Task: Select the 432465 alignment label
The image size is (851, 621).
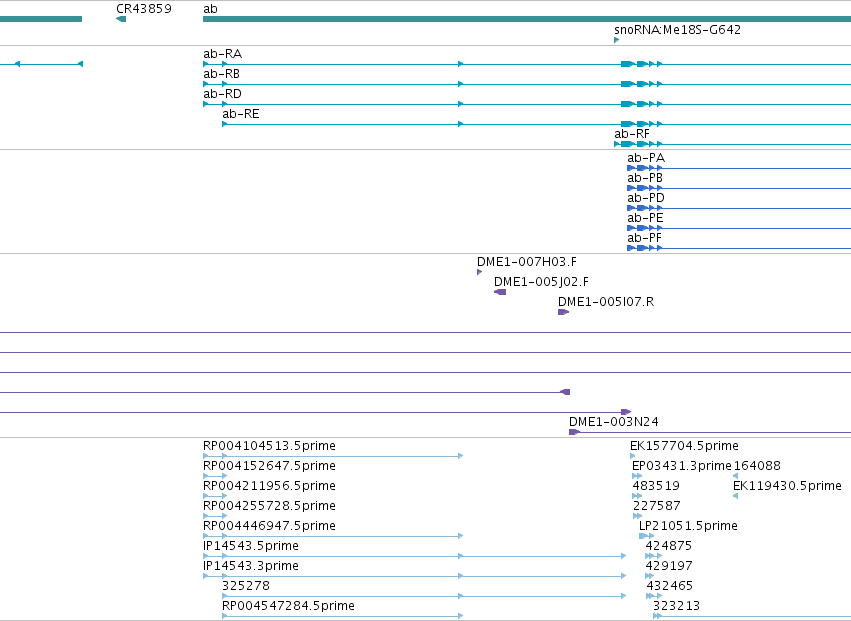Action: pyautogui.click(x=670, y=586)
